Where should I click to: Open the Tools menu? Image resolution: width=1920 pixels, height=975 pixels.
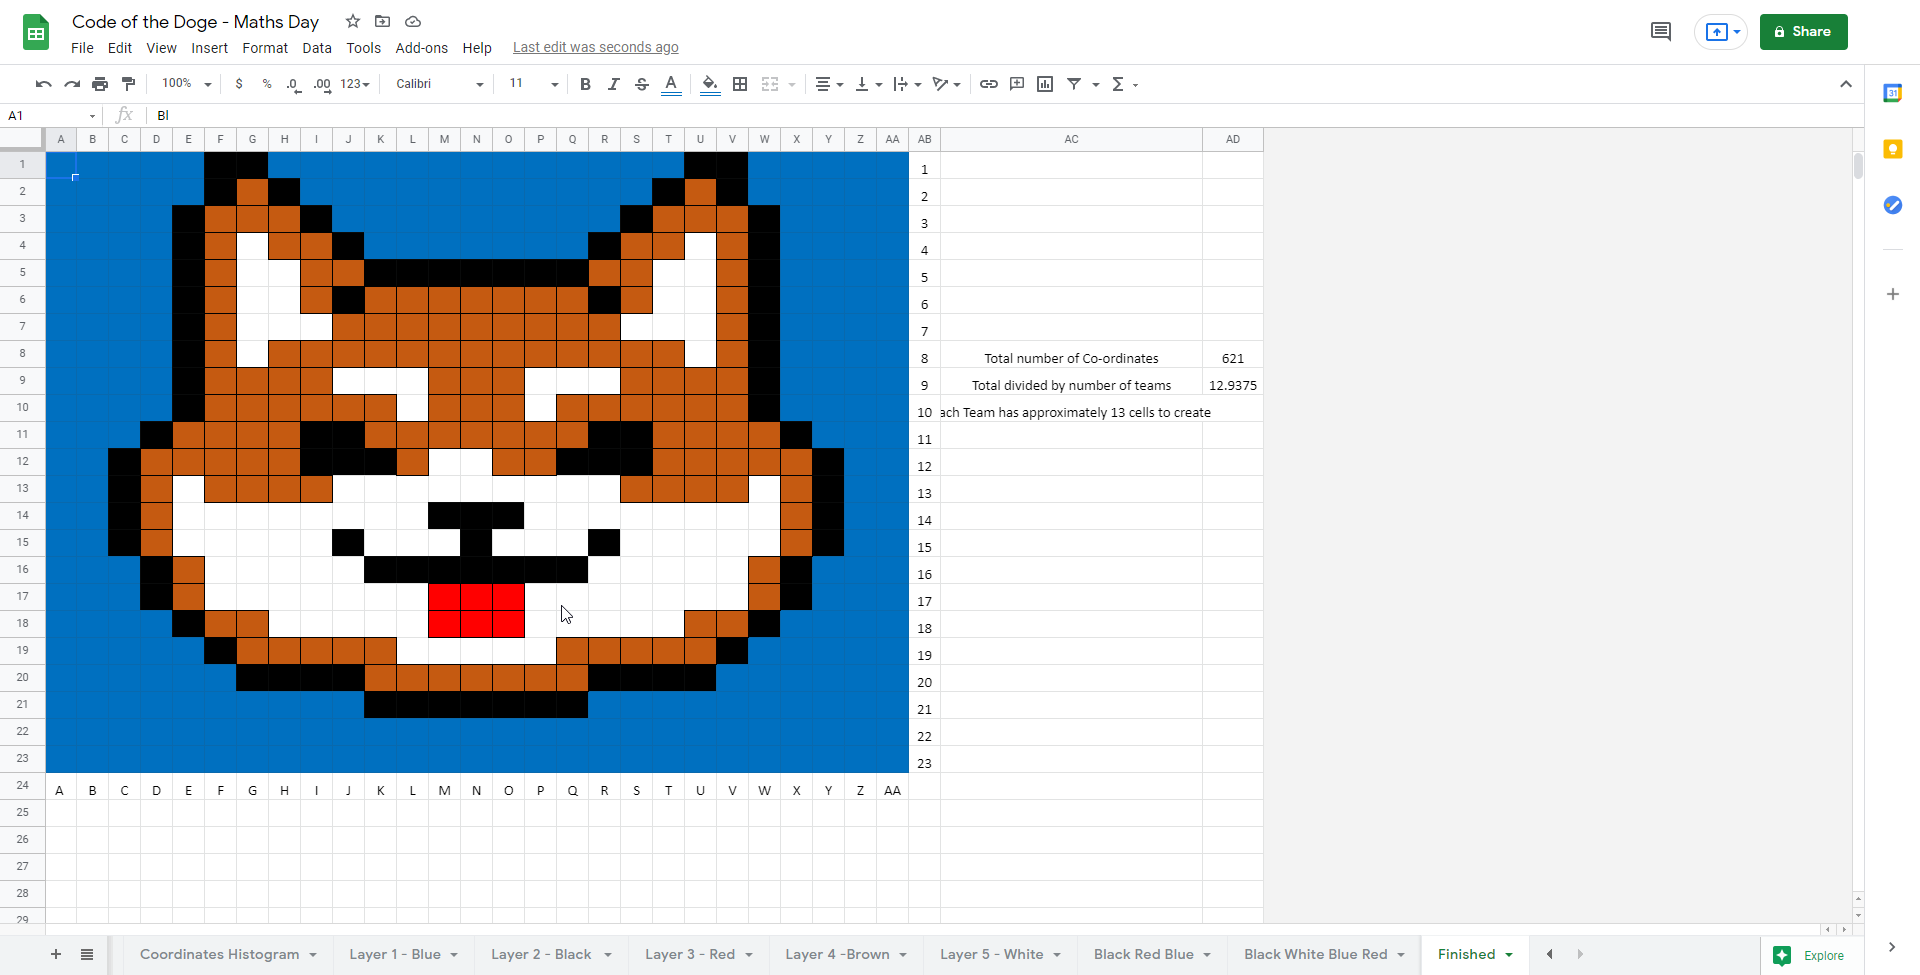coord(364,48)
